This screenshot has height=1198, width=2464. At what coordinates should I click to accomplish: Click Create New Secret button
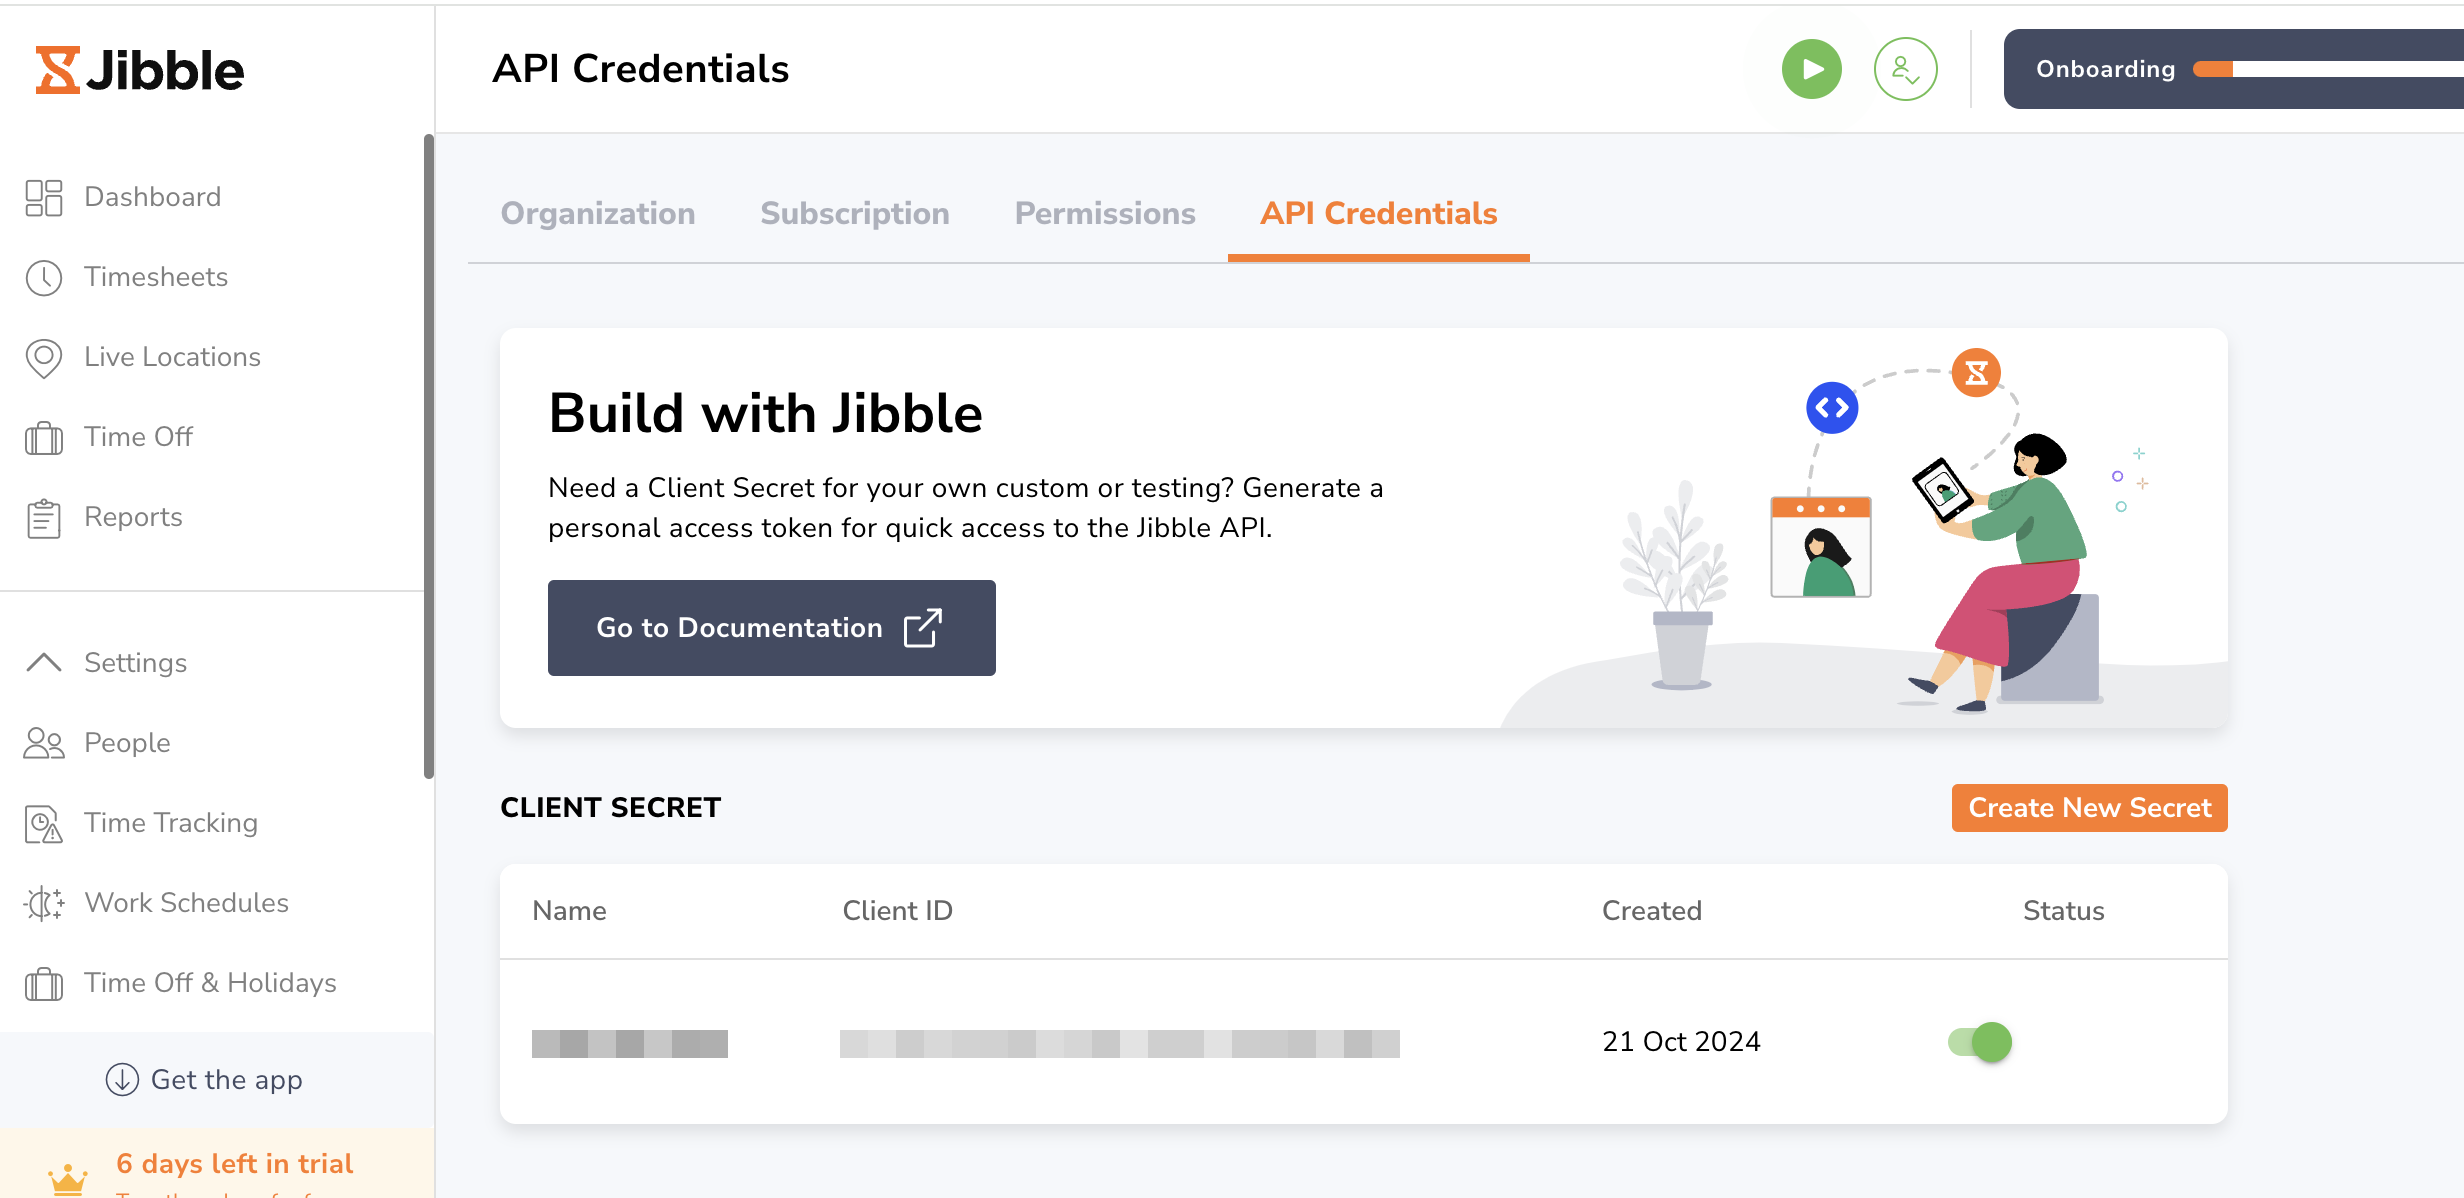coord(2089,808)
